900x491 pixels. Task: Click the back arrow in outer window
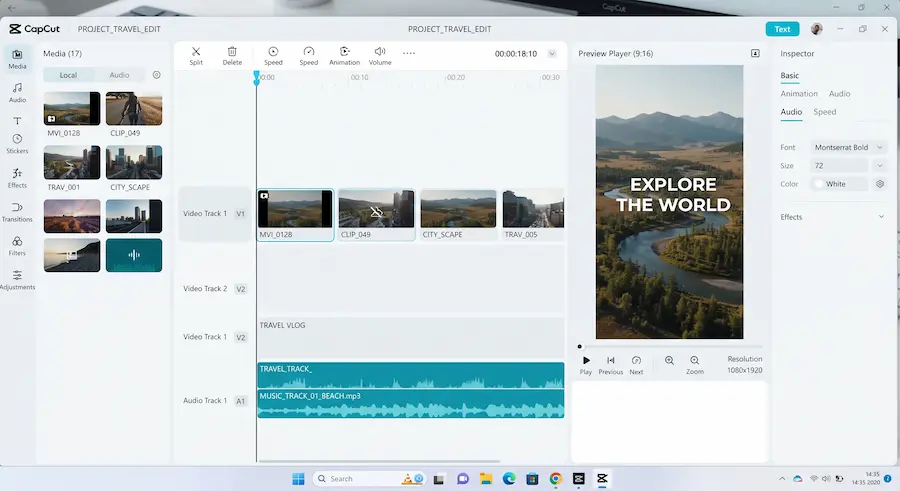coord(12,7)
